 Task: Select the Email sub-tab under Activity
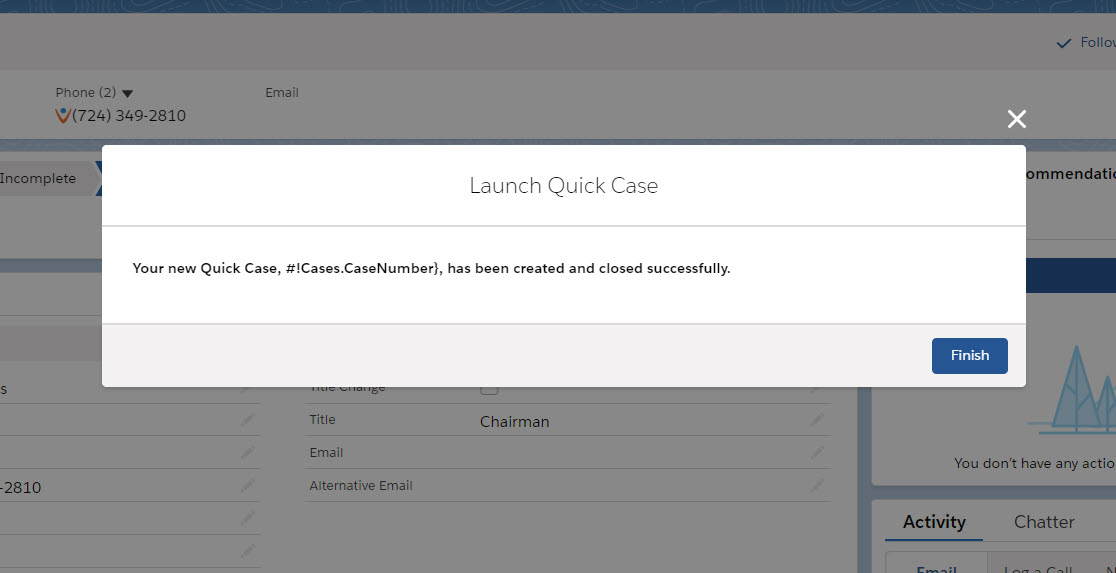pyautogui.click(x=937, y=568)
